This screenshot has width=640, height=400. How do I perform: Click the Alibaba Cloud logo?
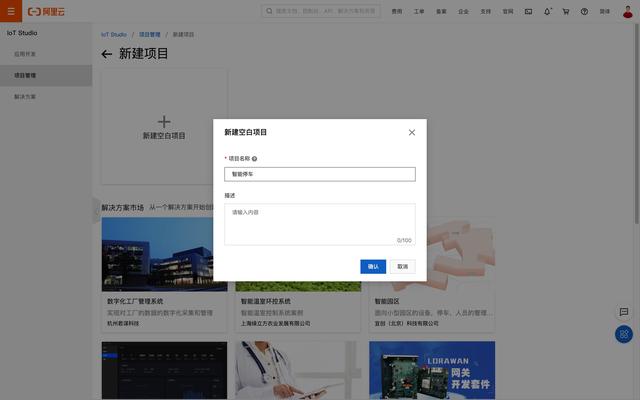pyautogui.click(x=46, y=11)
